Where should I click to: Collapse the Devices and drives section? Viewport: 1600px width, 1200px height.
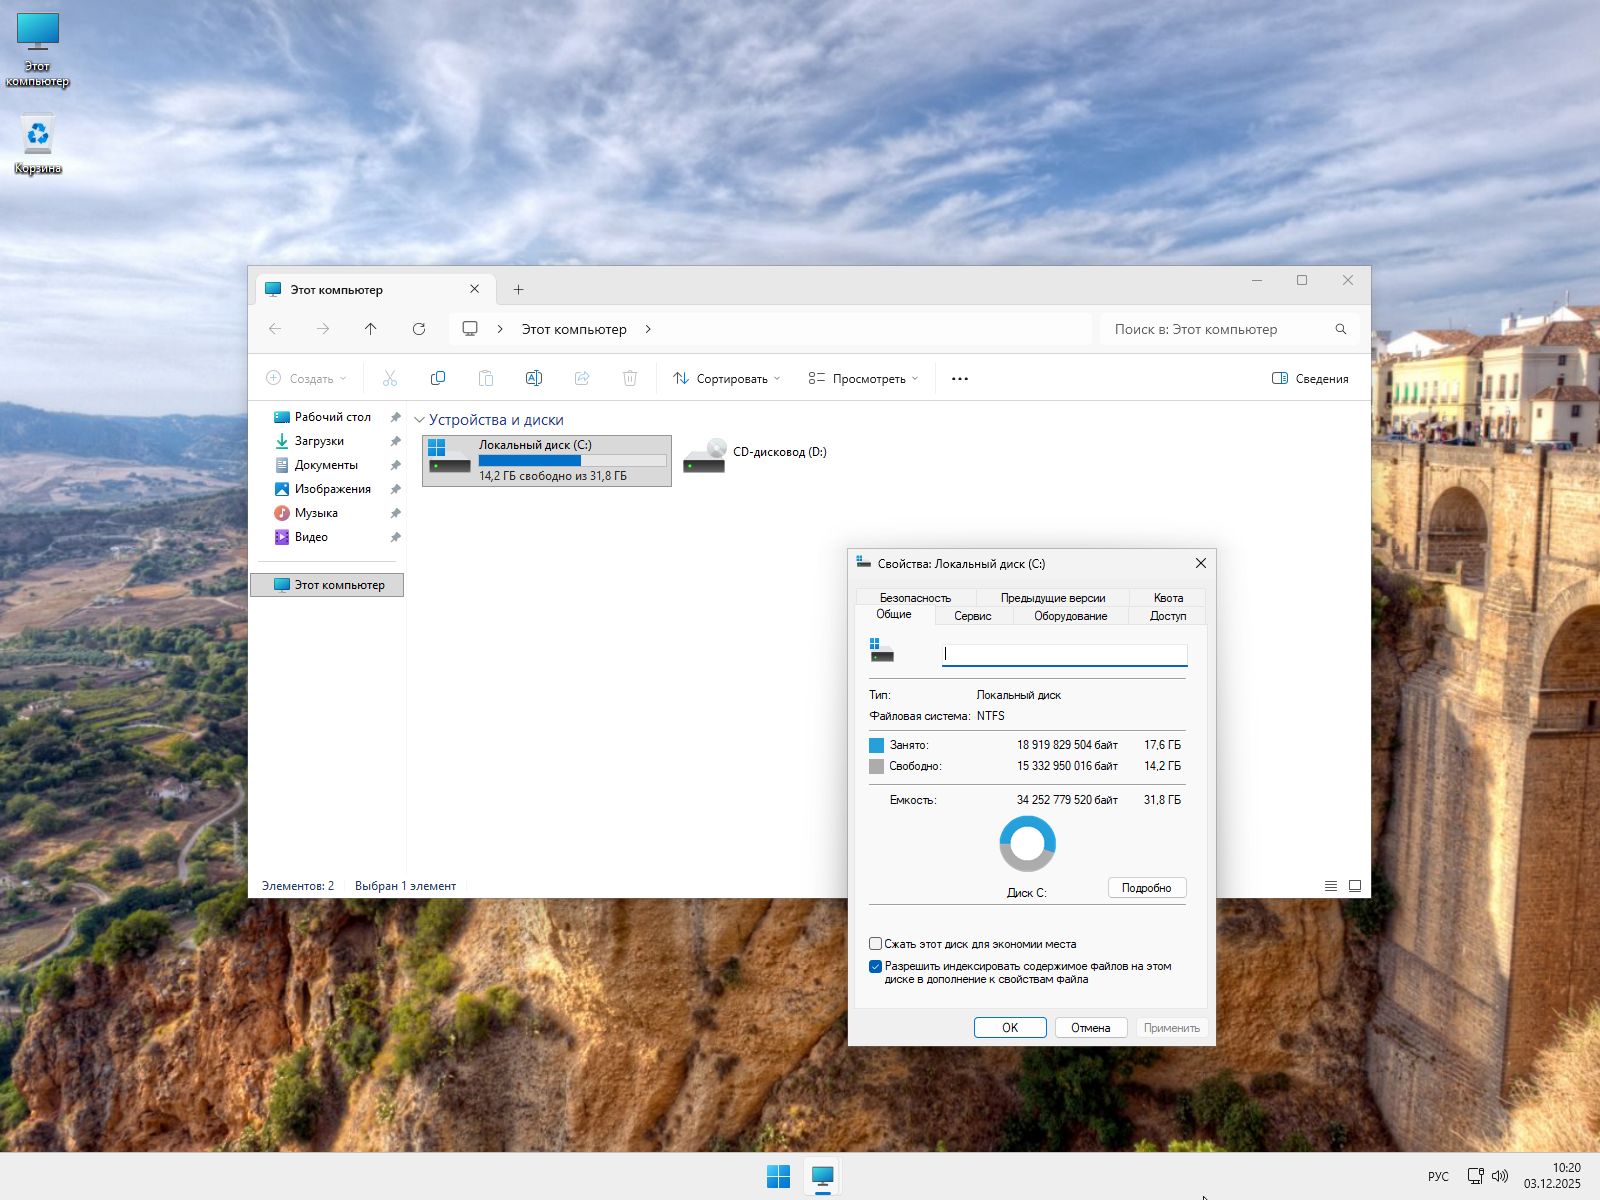420,421
